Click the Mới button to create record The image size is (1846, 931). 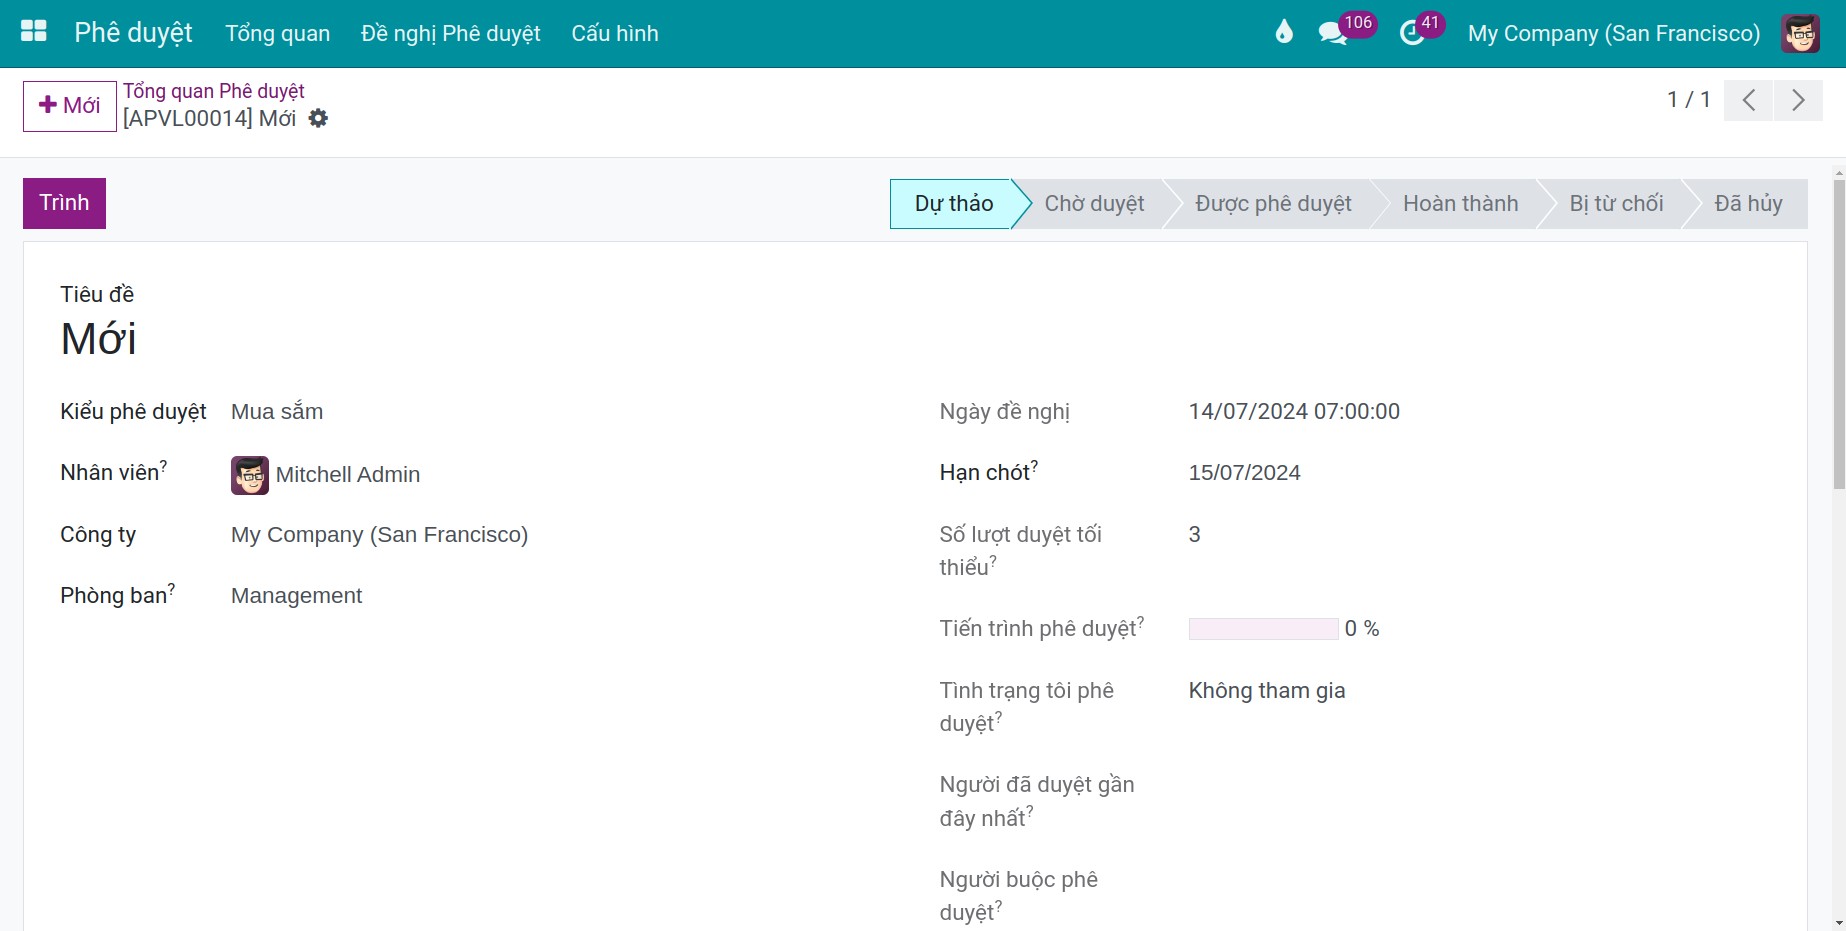tap(70, 106)
